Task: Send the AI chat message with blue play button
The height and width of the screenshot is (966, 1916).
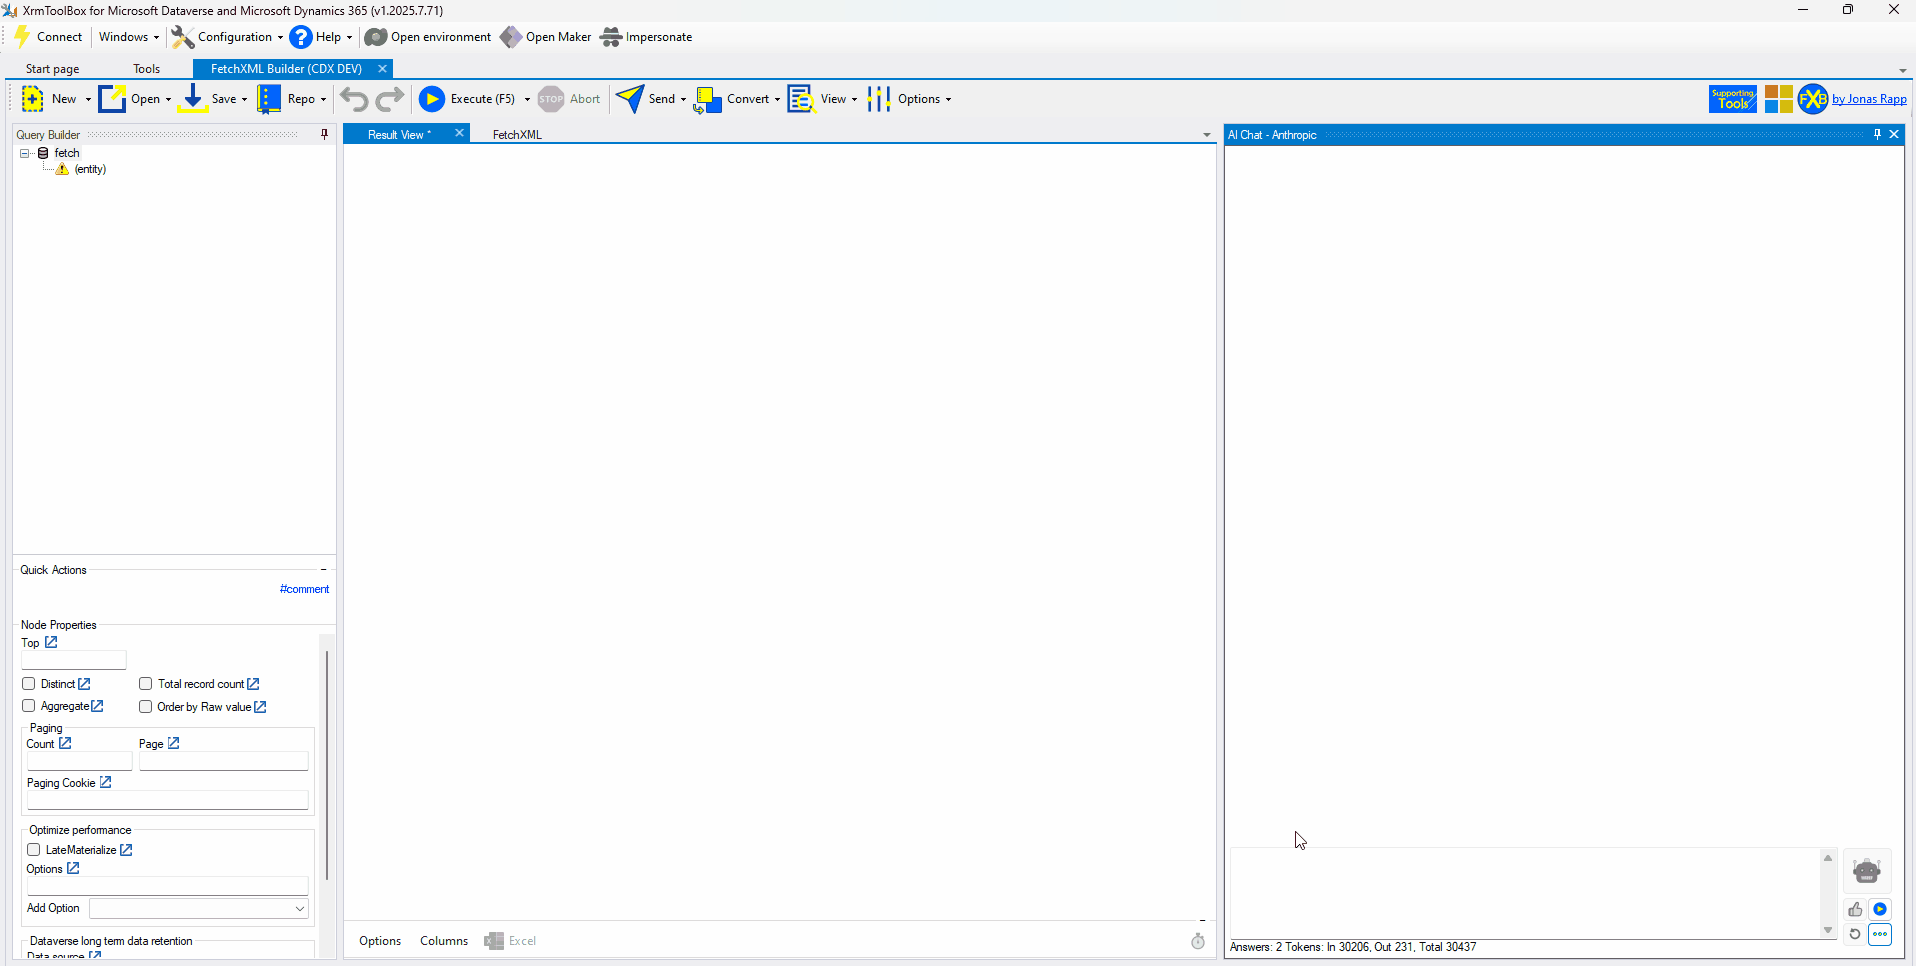Action: [1880, 909]
